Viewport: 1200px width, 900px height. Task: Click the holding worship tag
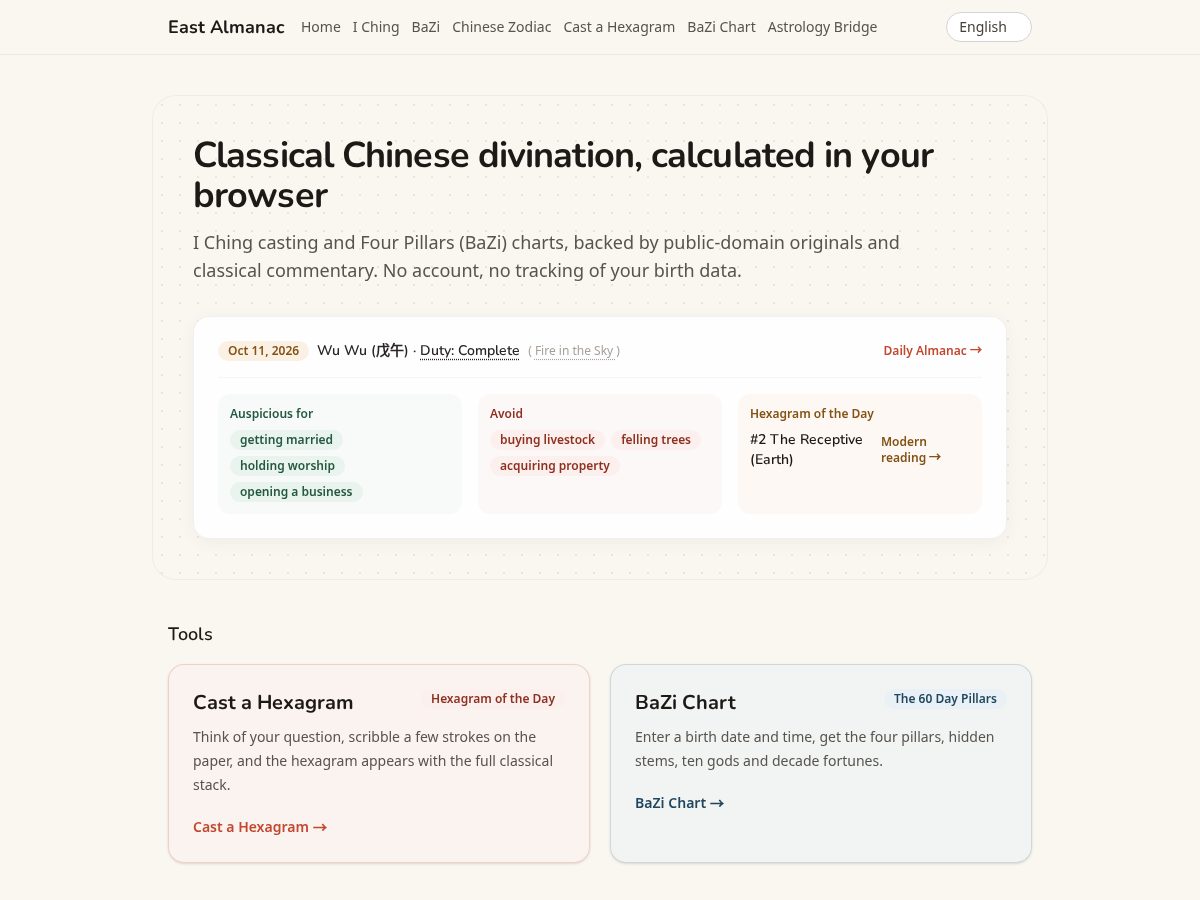(x=287, y=466)
